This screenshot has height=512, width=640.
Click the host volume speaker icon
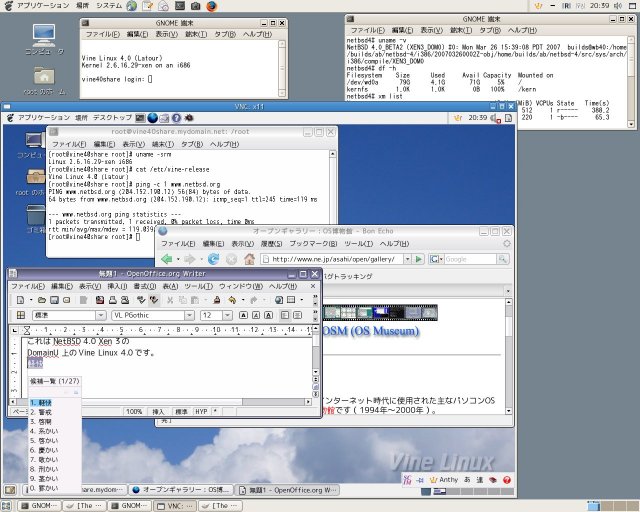coord(618,6)
